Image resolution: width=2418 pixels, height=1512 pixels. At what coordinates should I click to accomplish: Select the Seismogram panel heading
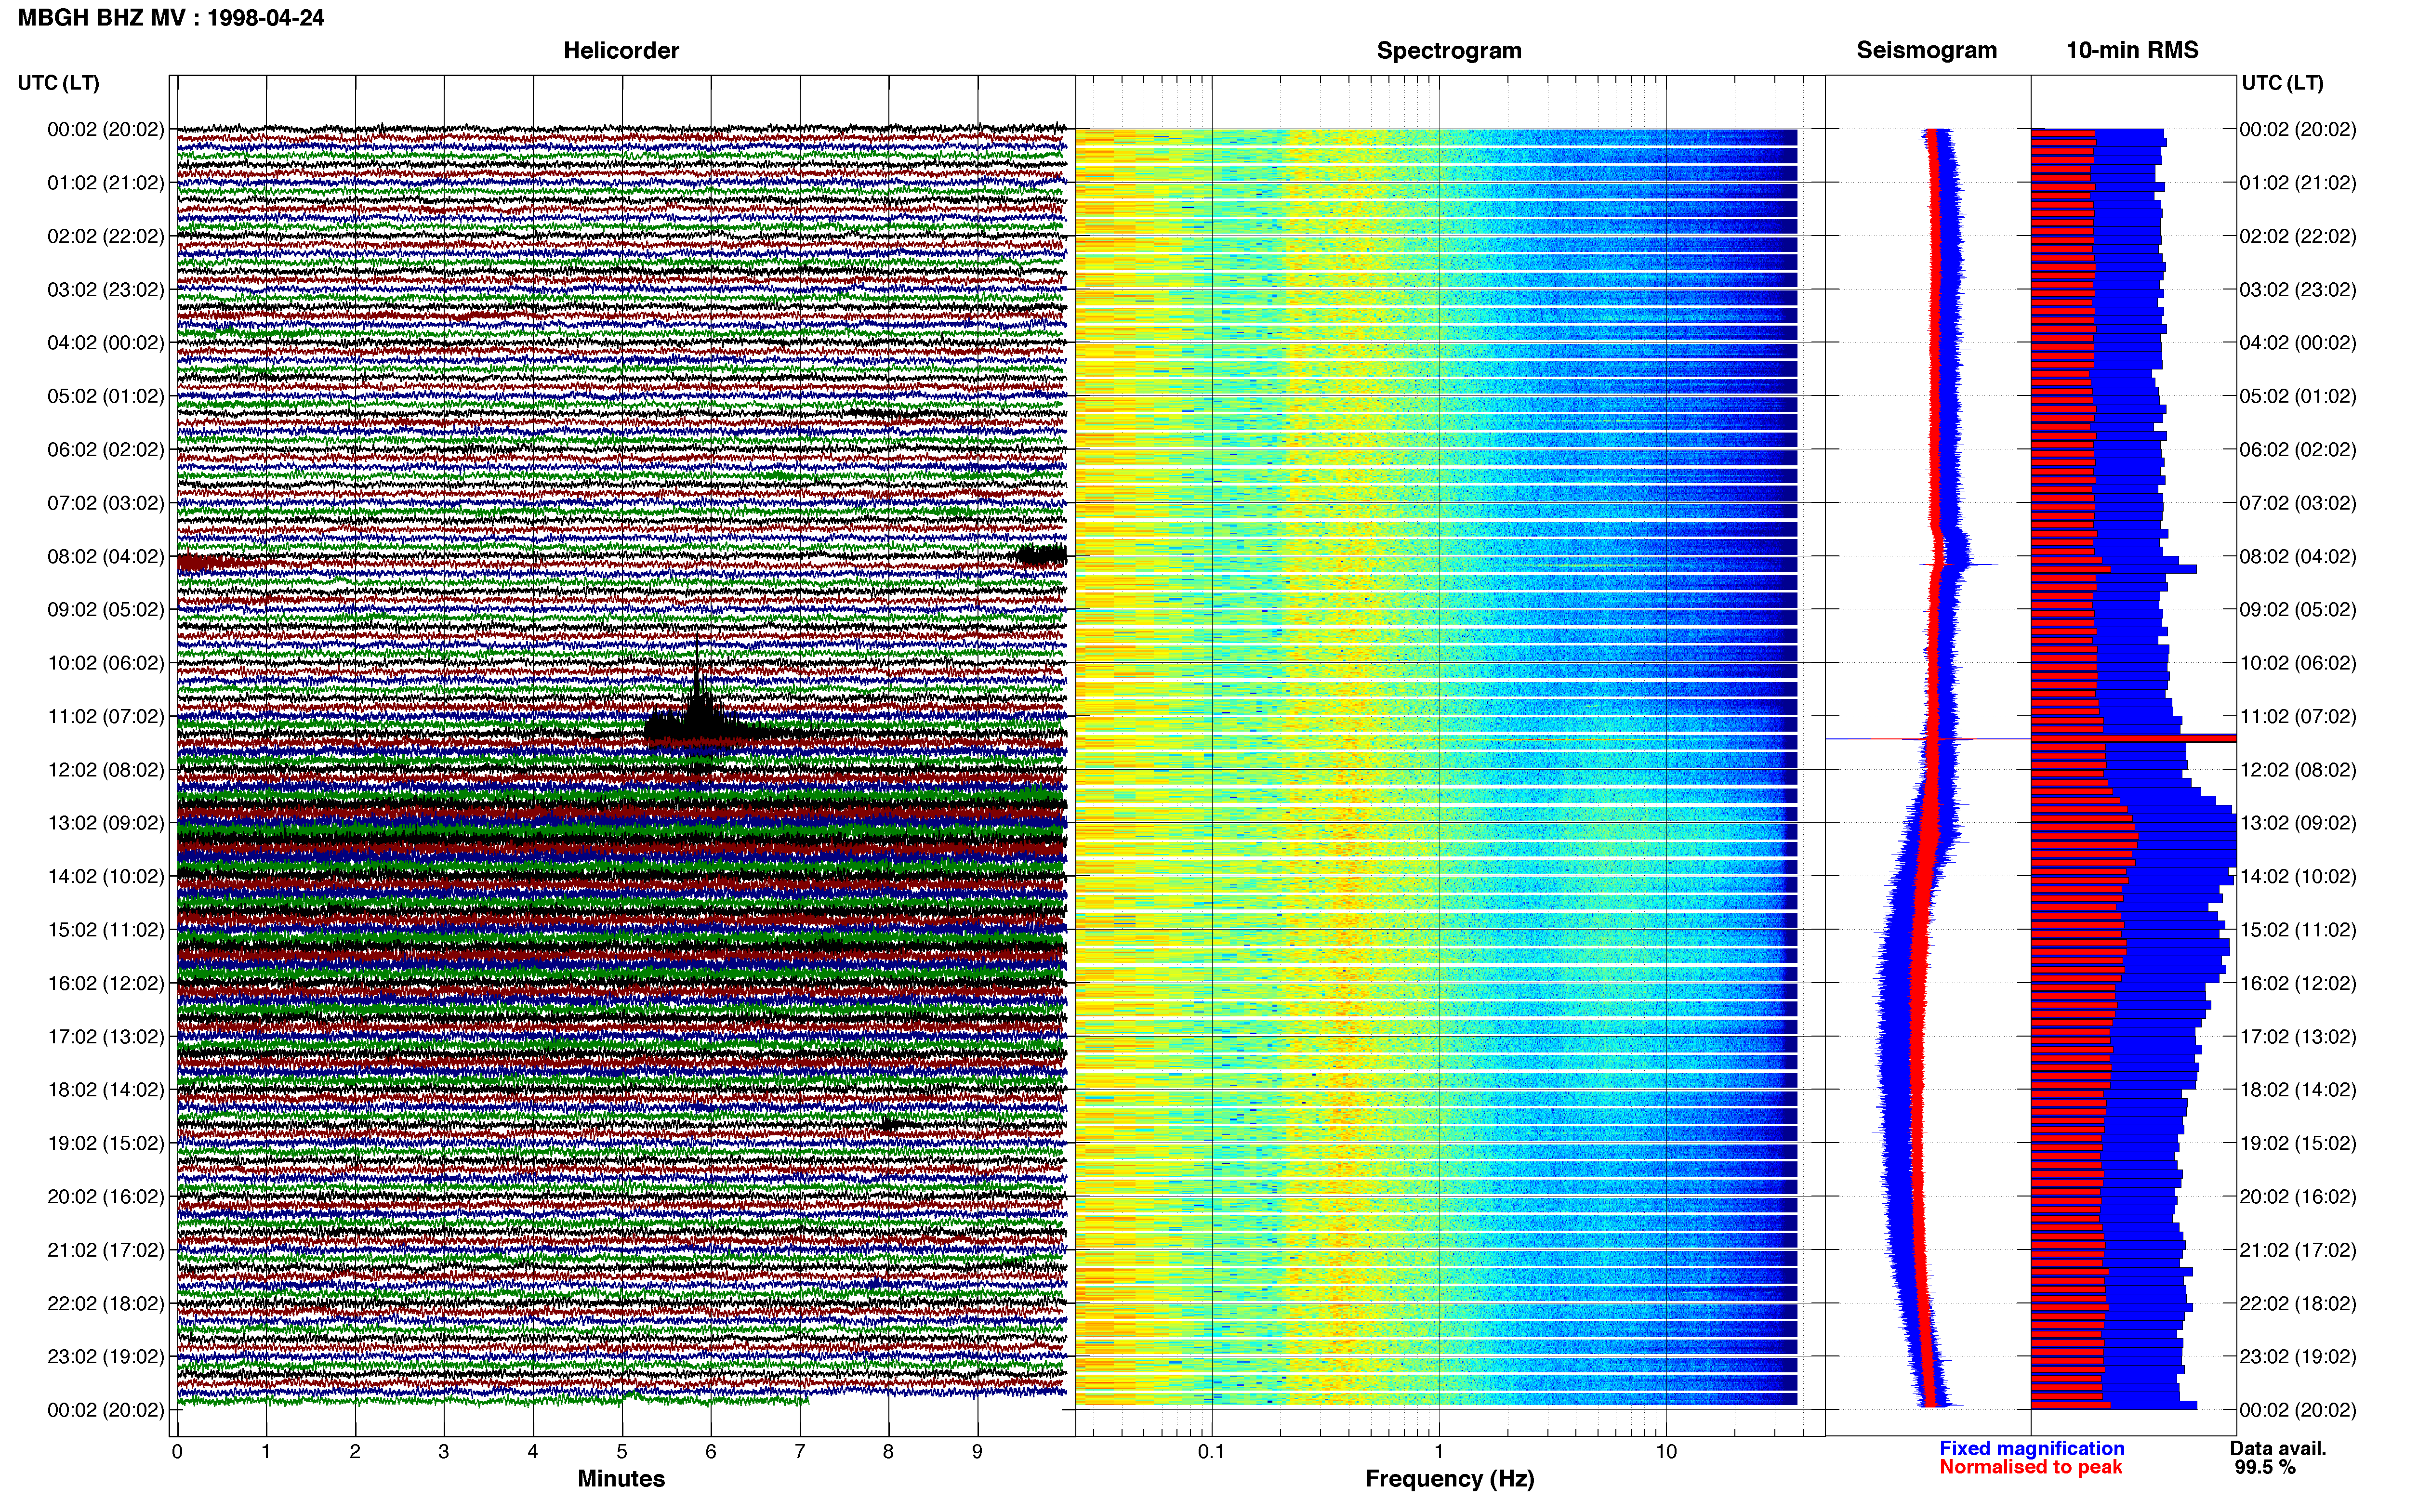(x=1926, y=50)
